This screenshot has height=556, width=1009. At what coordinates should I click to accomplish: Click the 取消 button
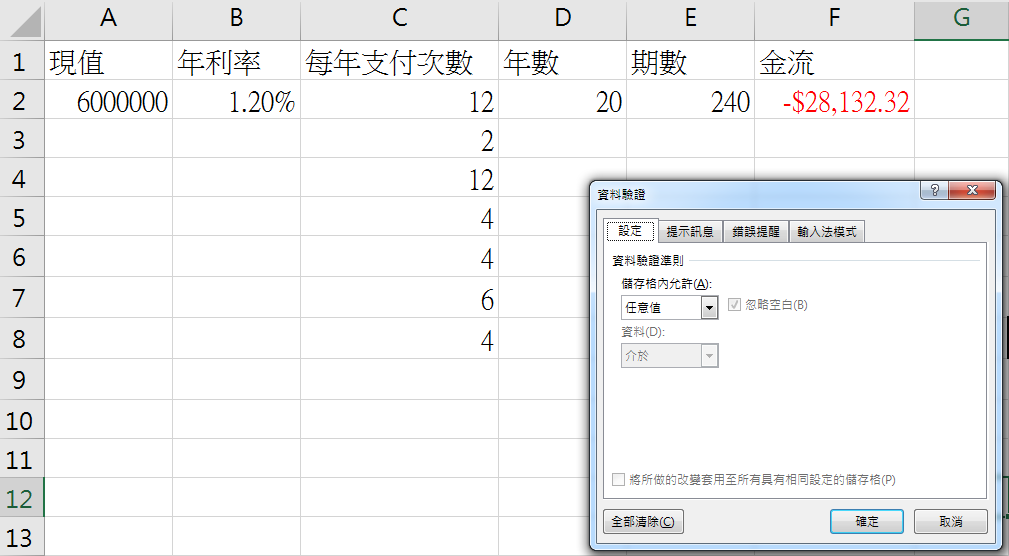pyautogui.click(x=950, y=521)
